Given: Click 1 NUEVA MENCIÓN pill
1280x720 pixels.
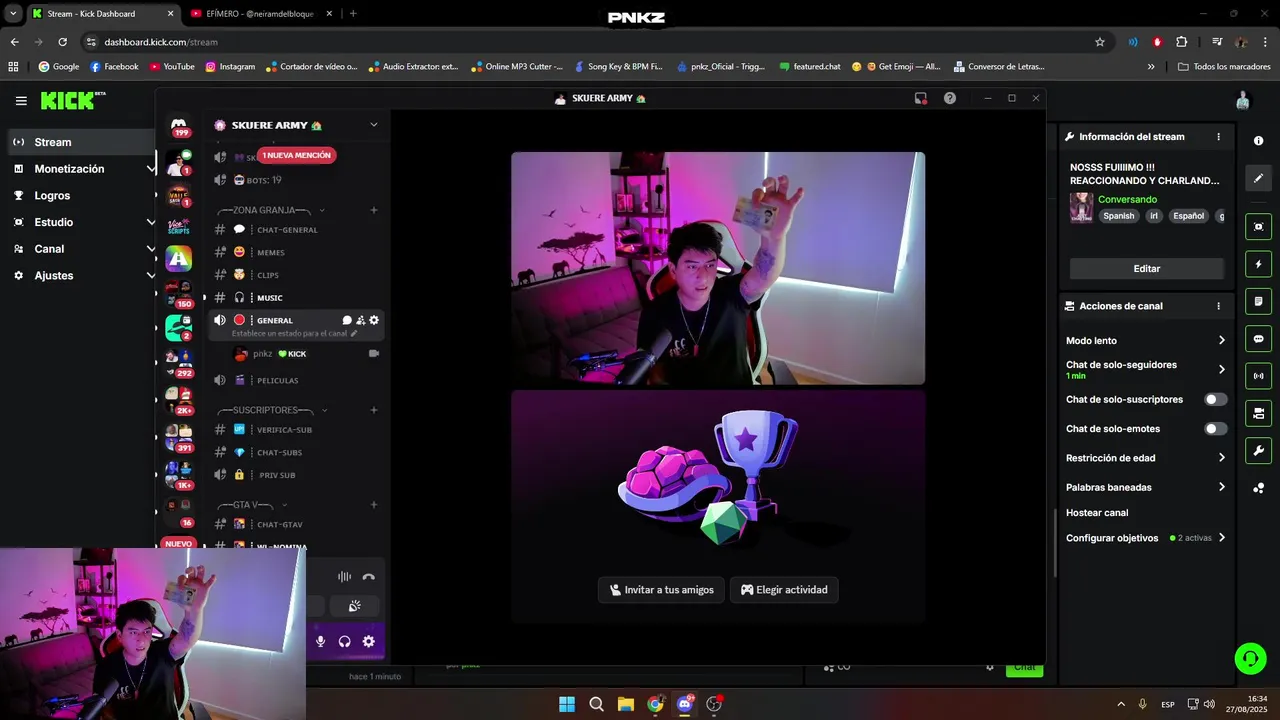Looking at the screenshot, I should tap(296, 155).
